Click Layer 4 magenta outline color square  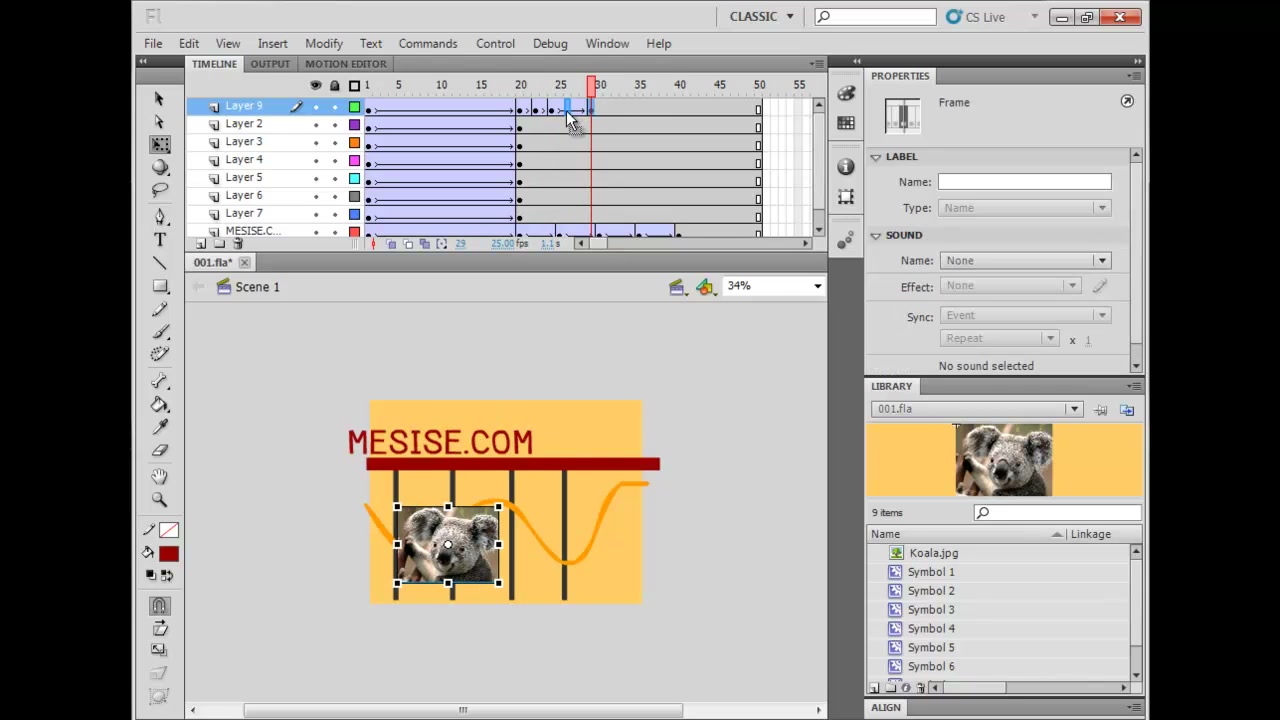(354, 161)
